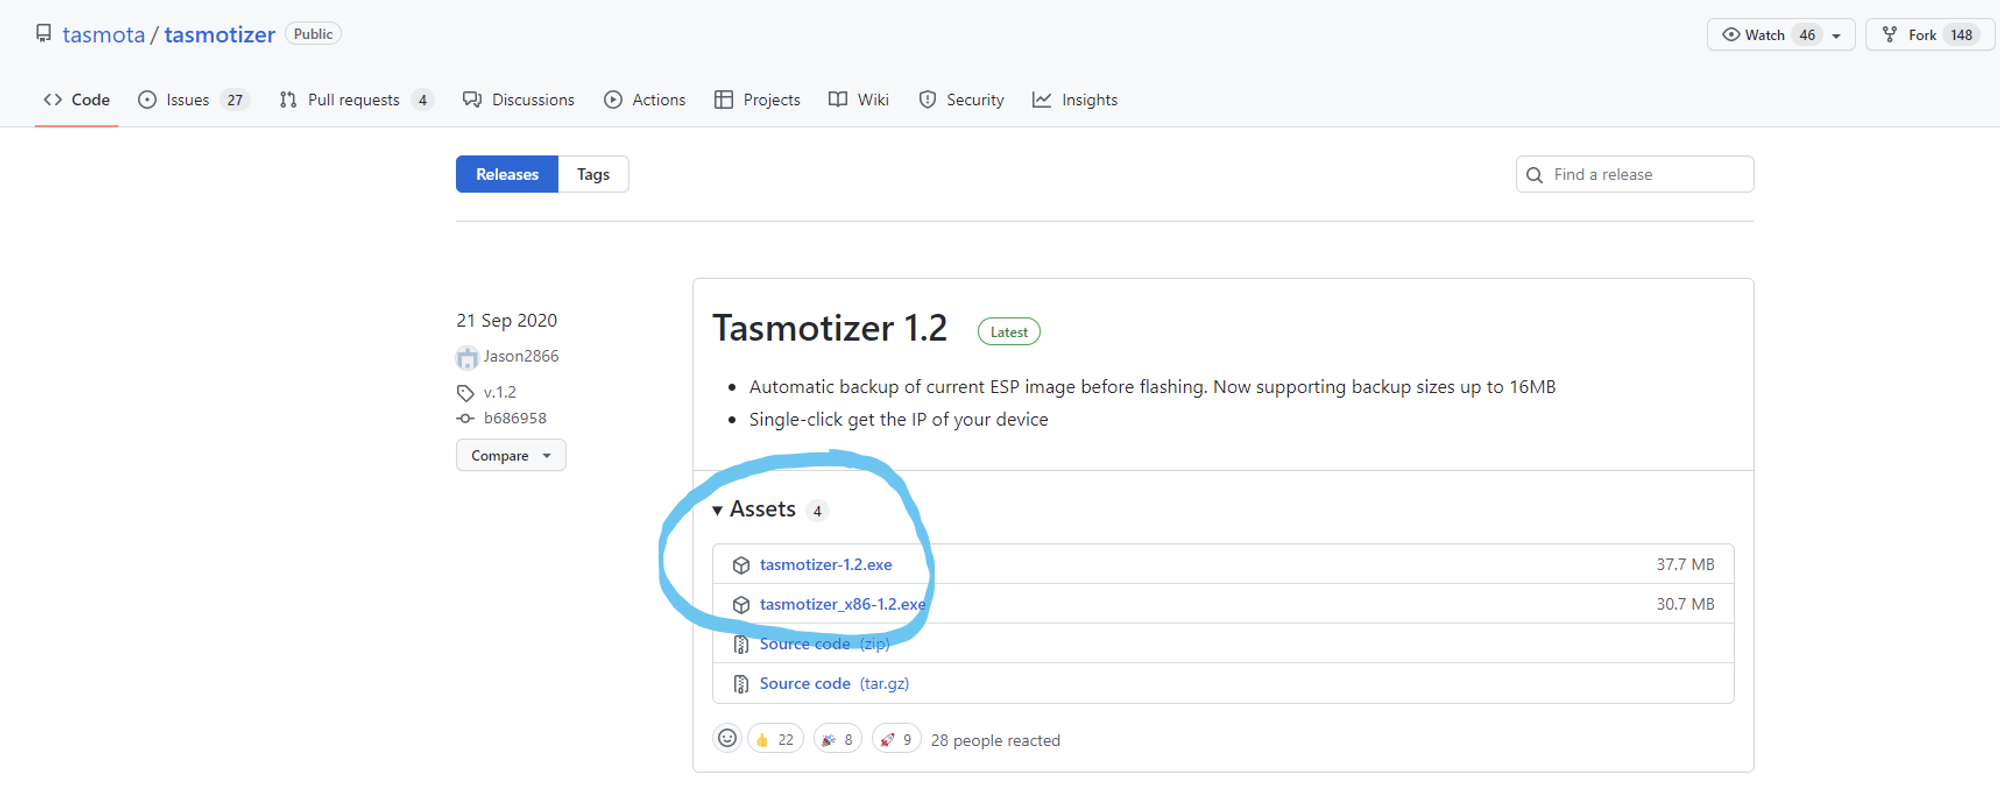
Task: Open the emoji reaction picker
Action: pyautogui.click(x=727, y=739)
